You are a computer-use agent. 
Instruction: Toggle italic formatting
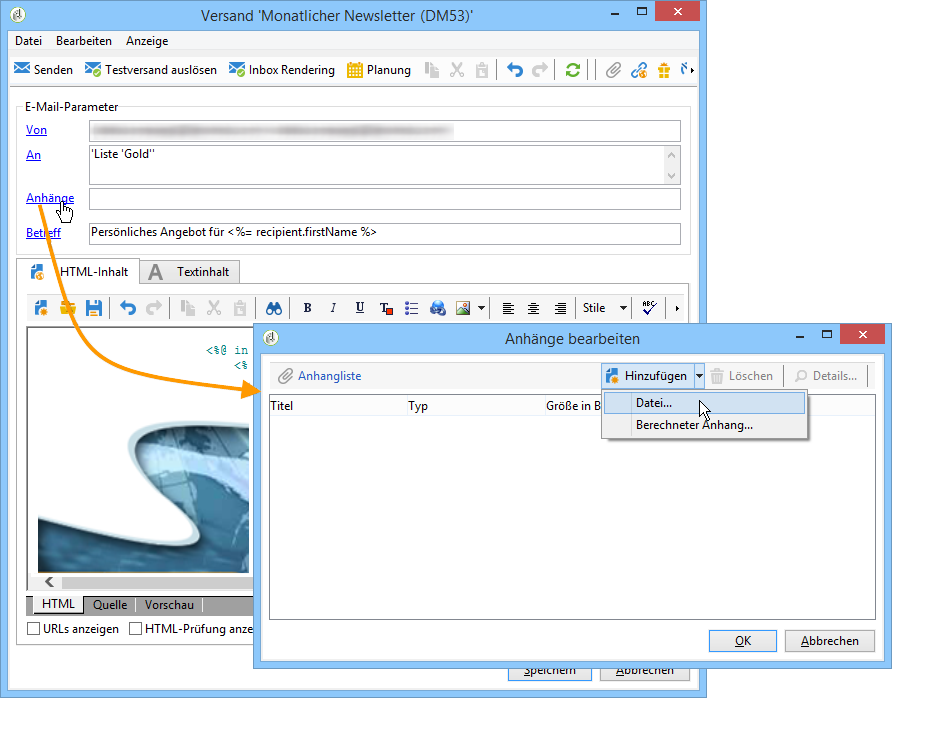333,308
